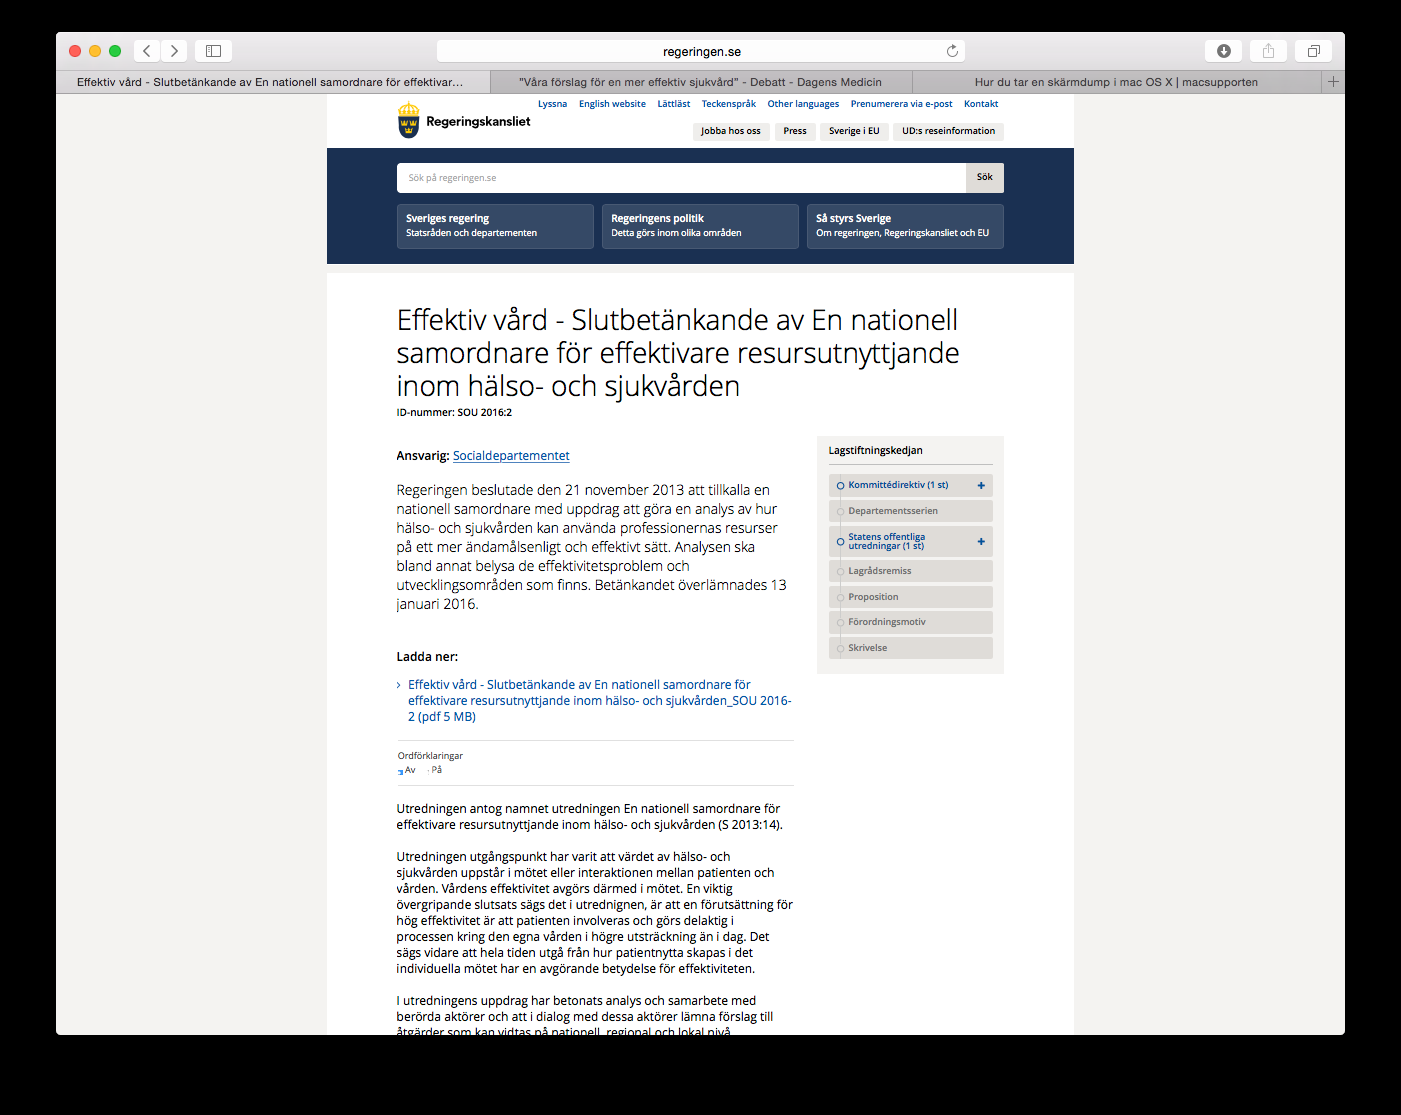Click the Safari address bar
The width and height of the screenshot is (1401, 1115).
[701, 51]
